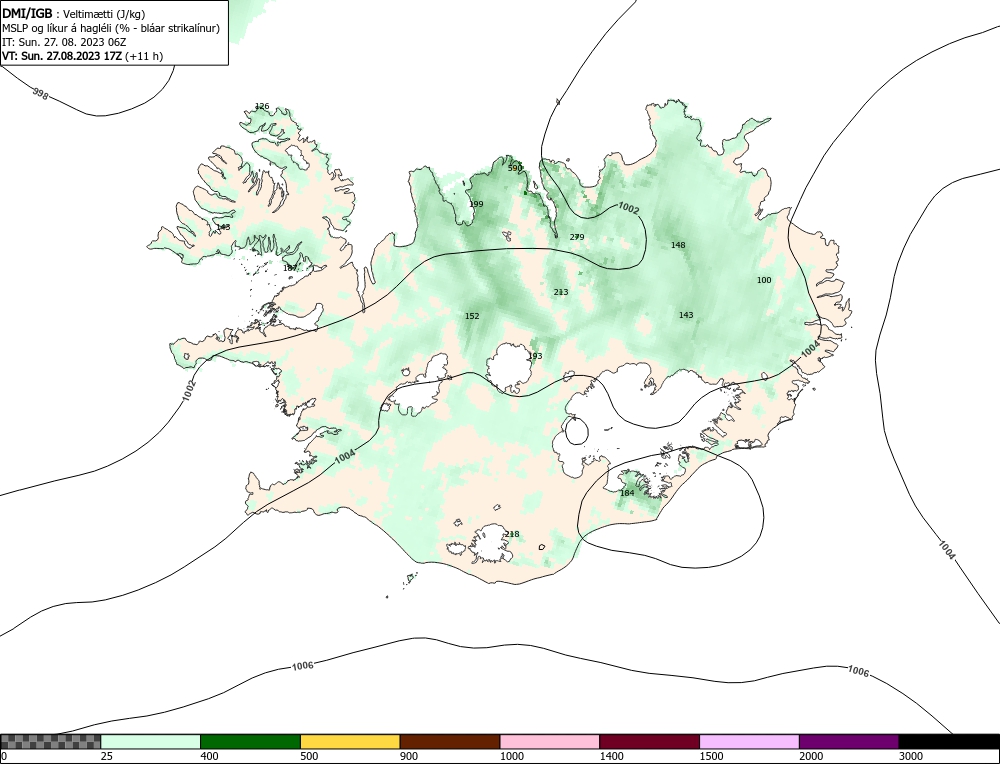
Task: Click the legend tick label 25
Action: click(x=106, y=756)
